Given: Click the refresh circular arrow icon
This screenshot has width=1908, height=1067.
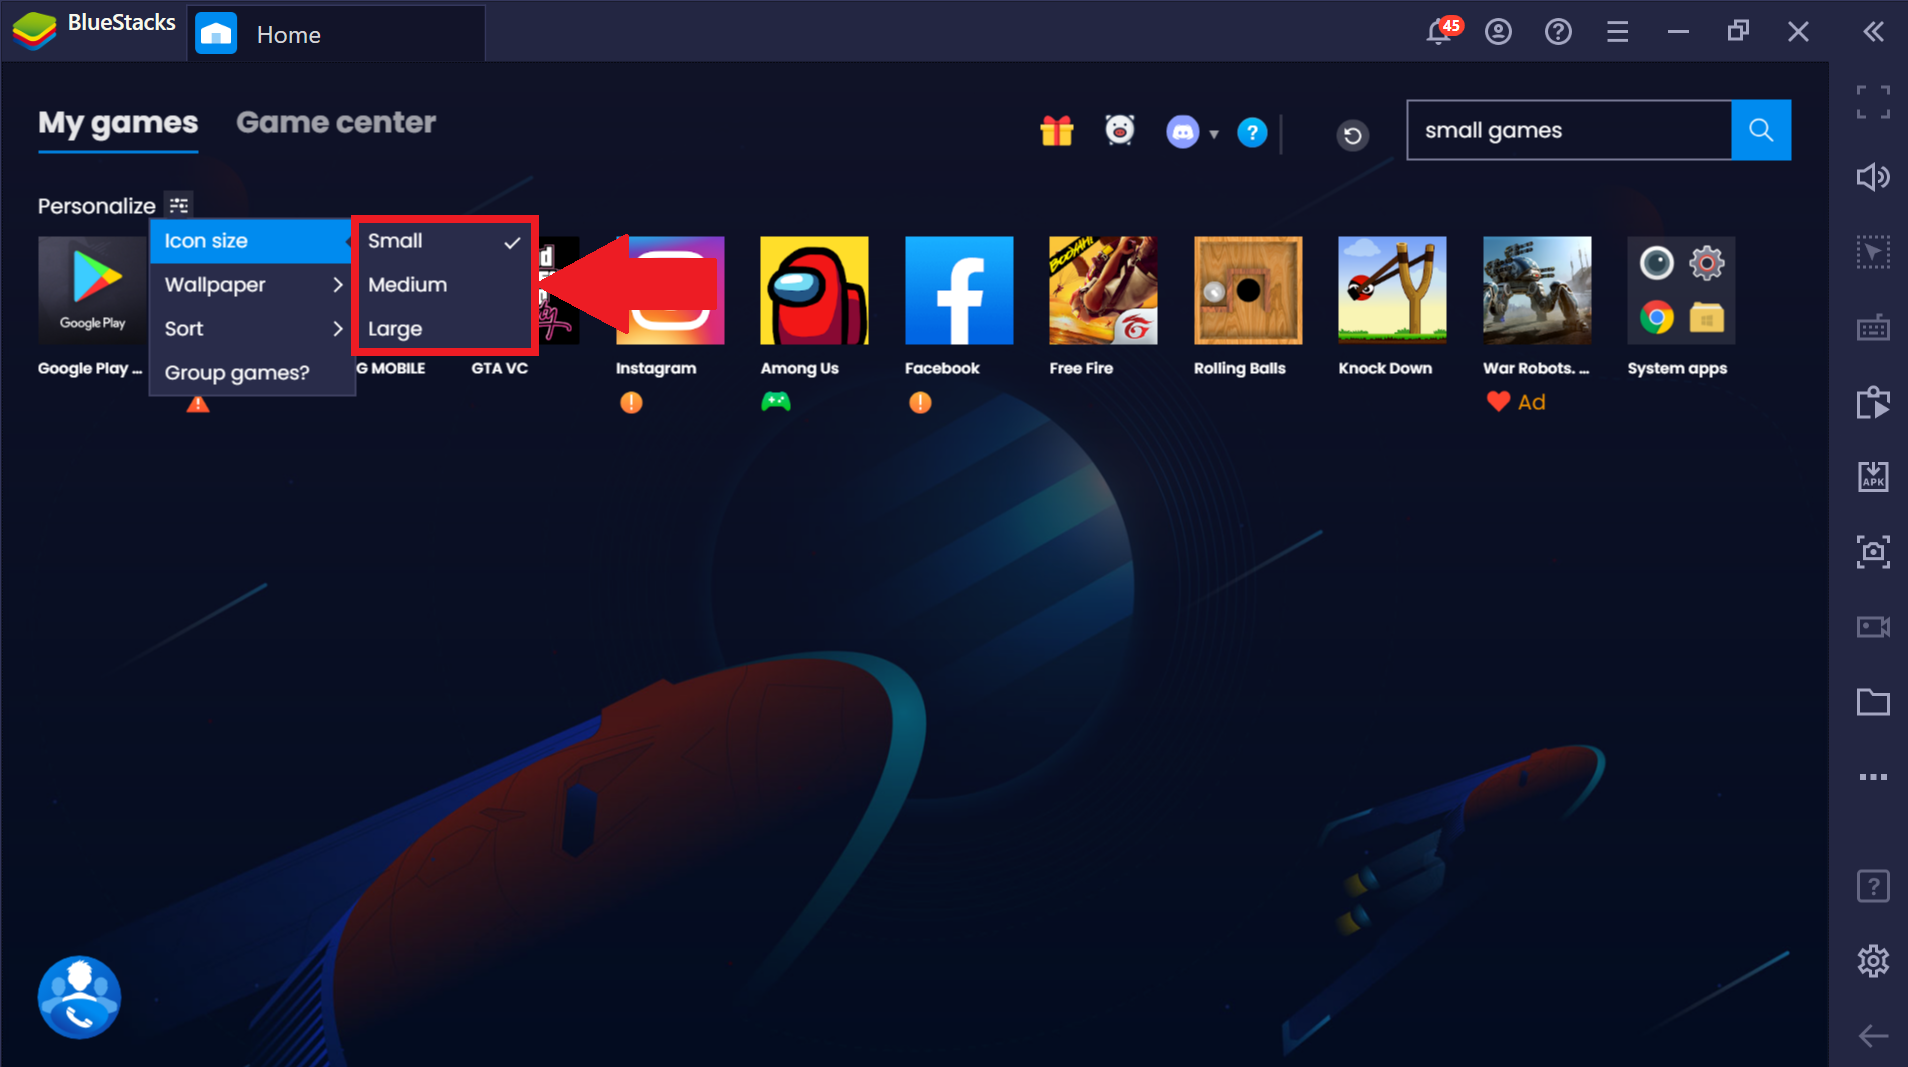Looking at the screenshot, I should pyautogui.click(x=1353, y=135).
